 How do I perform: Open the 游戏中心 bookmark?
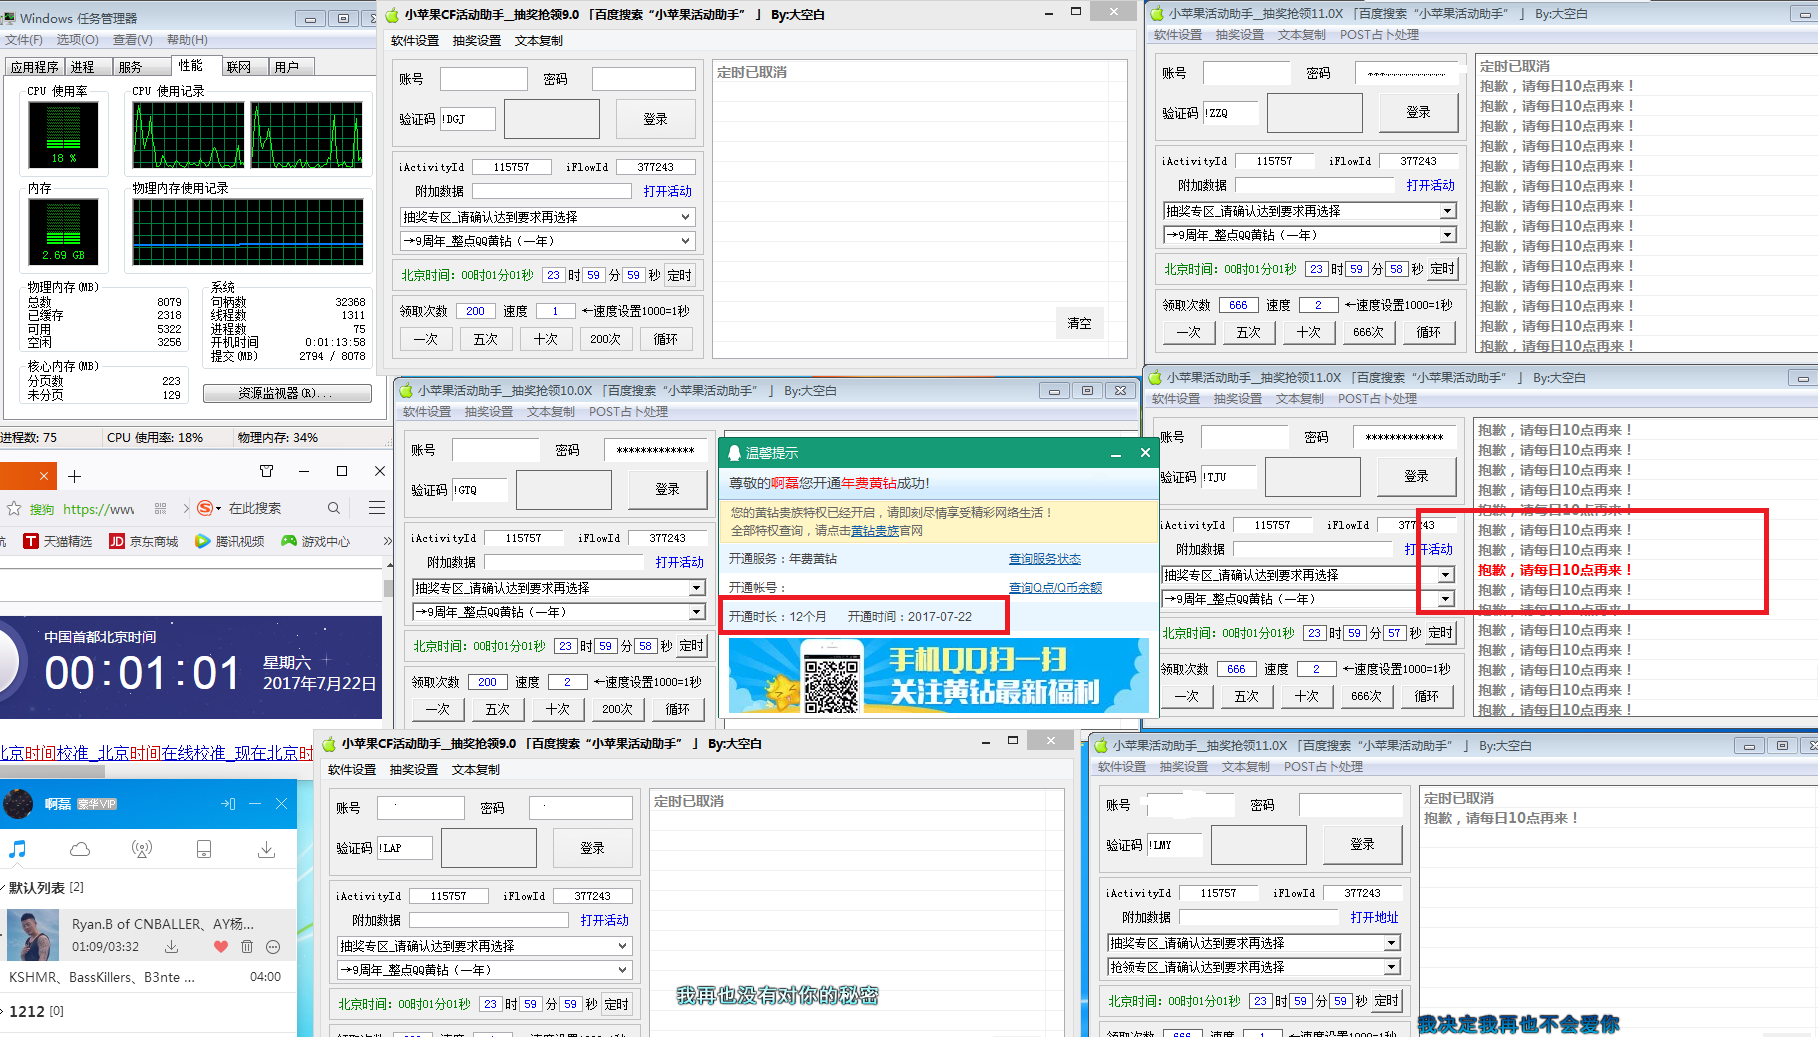(316, 541)
